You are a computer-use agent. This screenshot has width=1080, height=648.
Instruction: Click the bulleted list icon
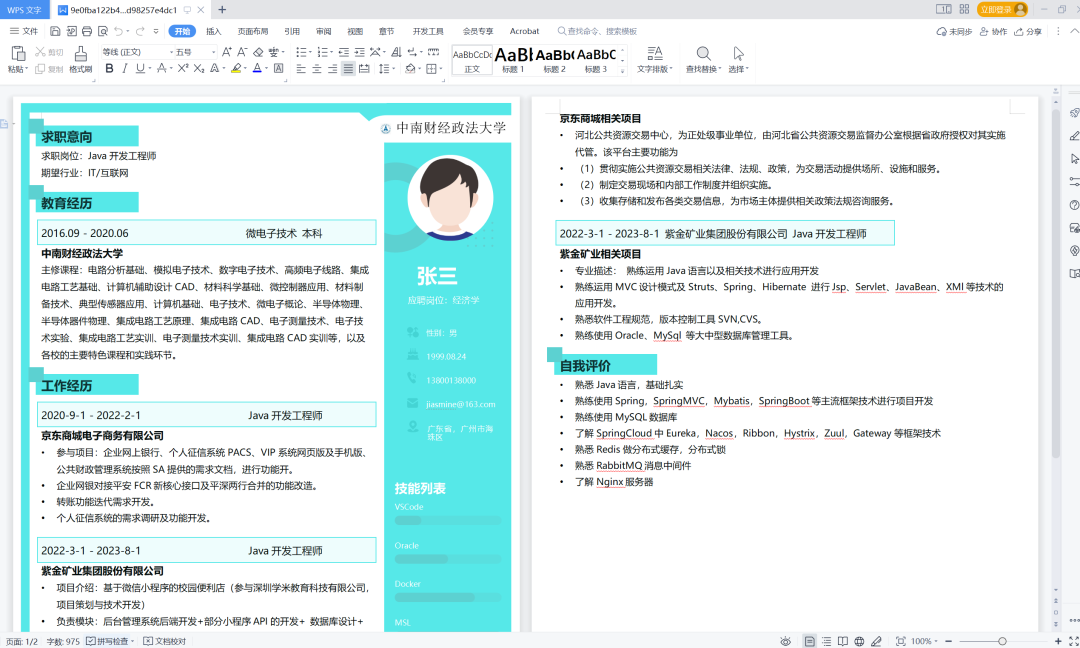[301, 52]
